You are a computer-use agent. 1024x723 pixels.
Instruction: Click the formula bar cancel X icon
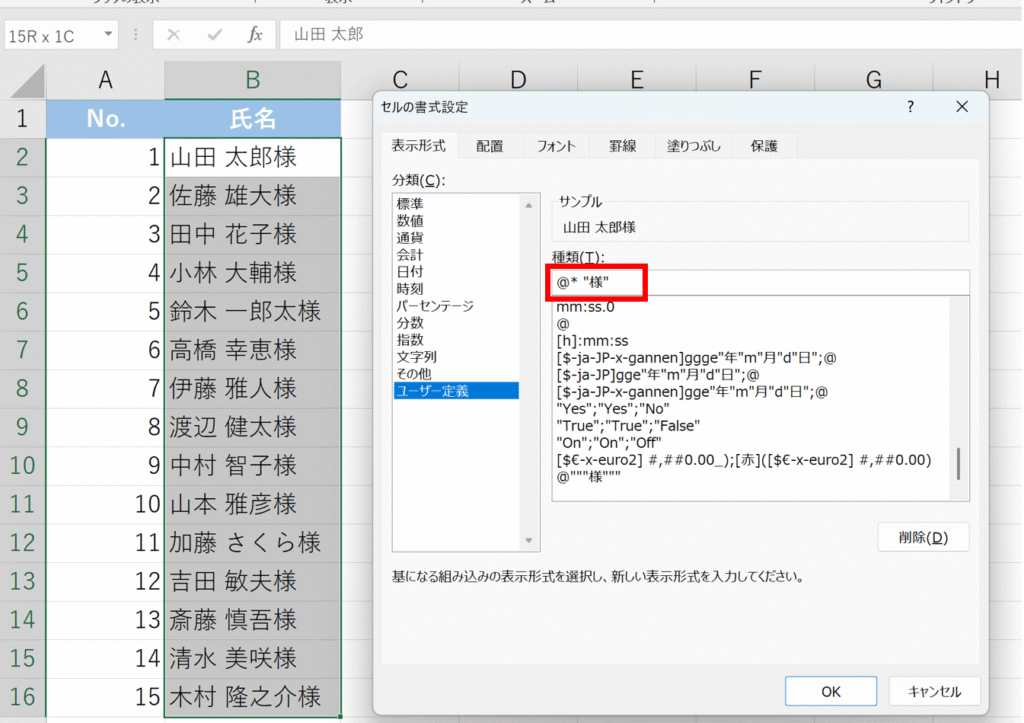pyautogui.click(x=174, y=35)
